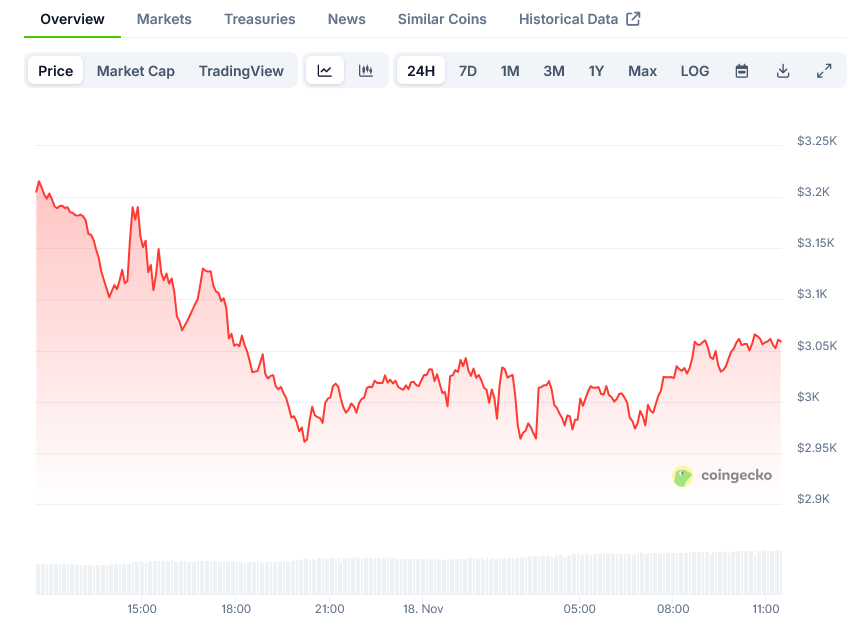Switch to candlestick chart view
The height and width of the screenshot is (636, 847).
click(x=366, y=70)
